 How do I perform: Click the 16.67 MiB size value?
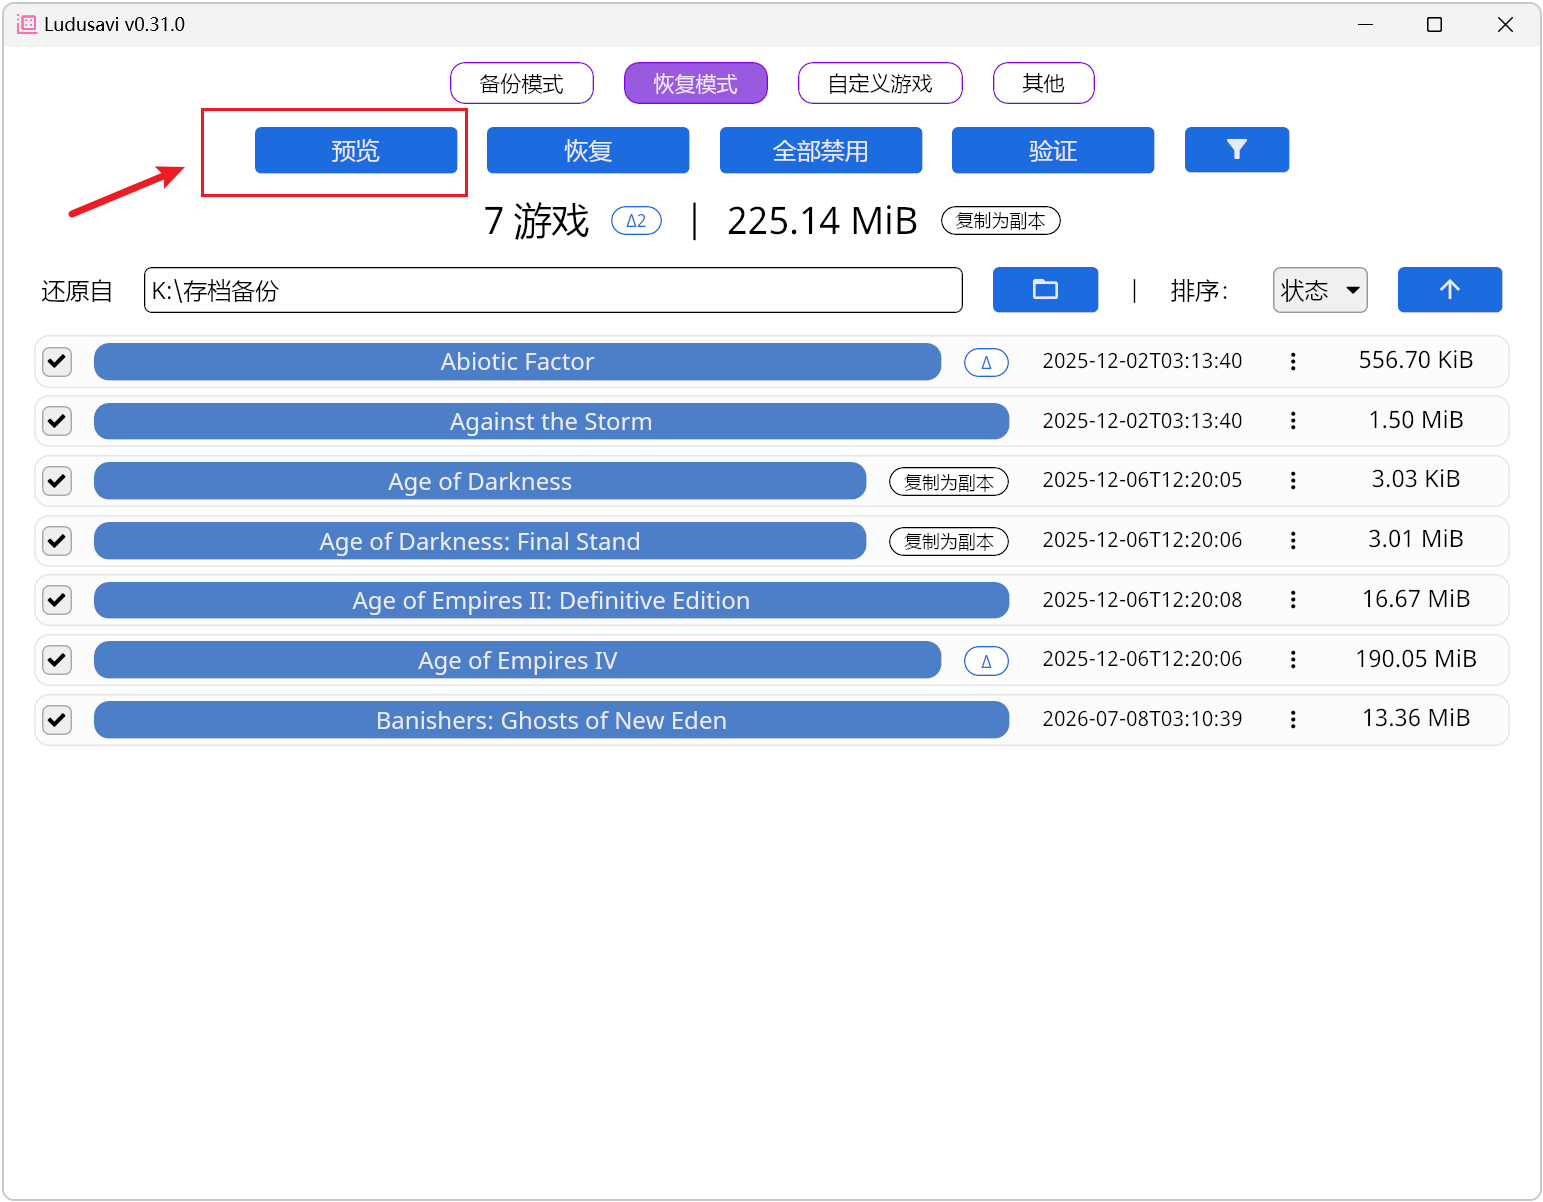[1416, 599]
